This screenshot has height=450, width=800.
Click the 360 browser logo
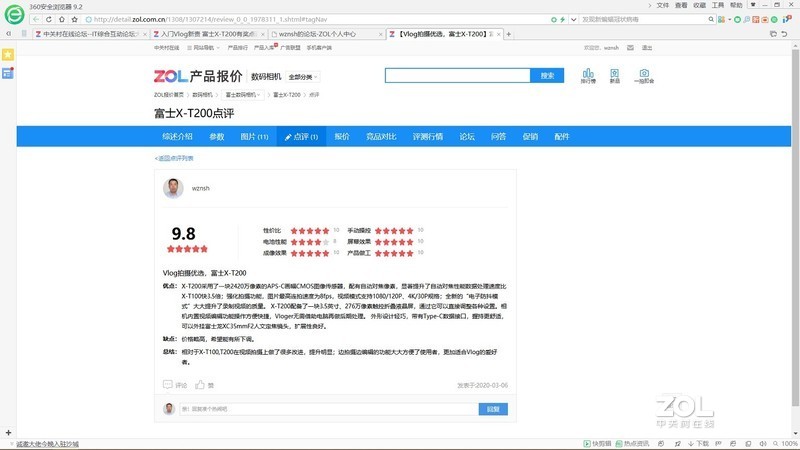click(14, 14)
